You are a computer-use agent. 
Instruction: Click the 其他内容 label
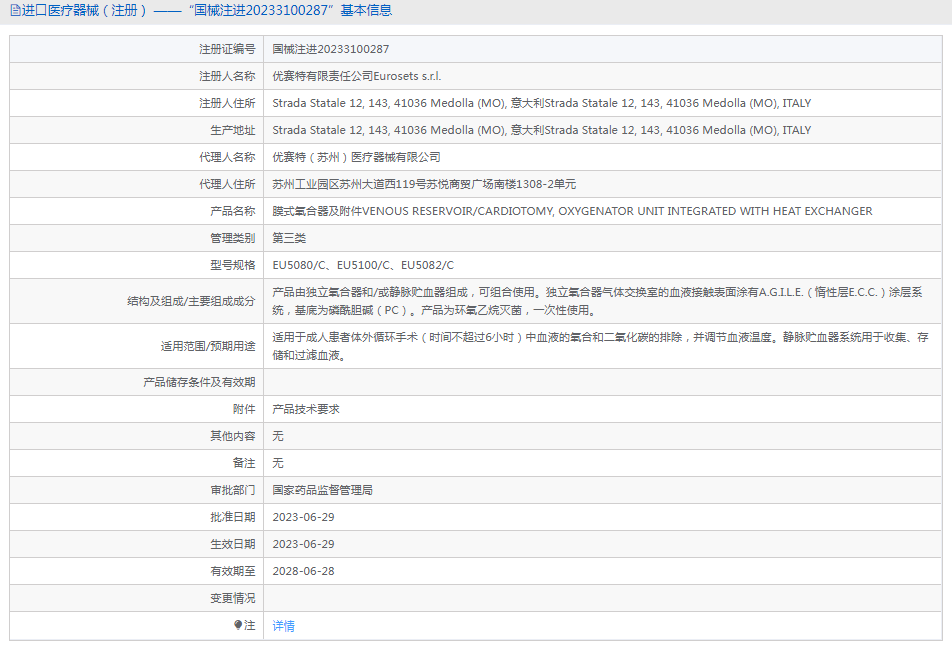pos(233,436)
